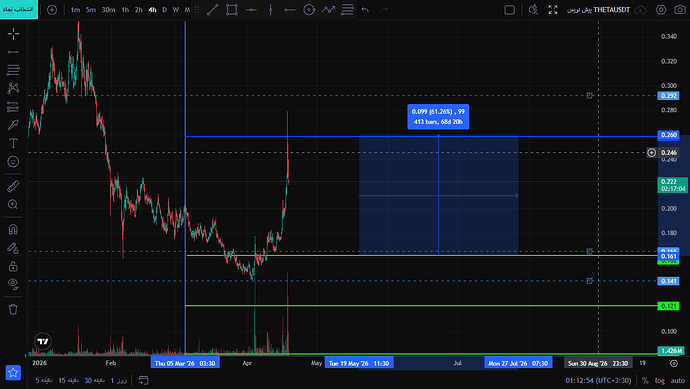Image resolution: width=690 pixels, height=389 pixels.
Task: Click the 0.260 blue price label
Action: pyautogui.click(x=668, y=135)
